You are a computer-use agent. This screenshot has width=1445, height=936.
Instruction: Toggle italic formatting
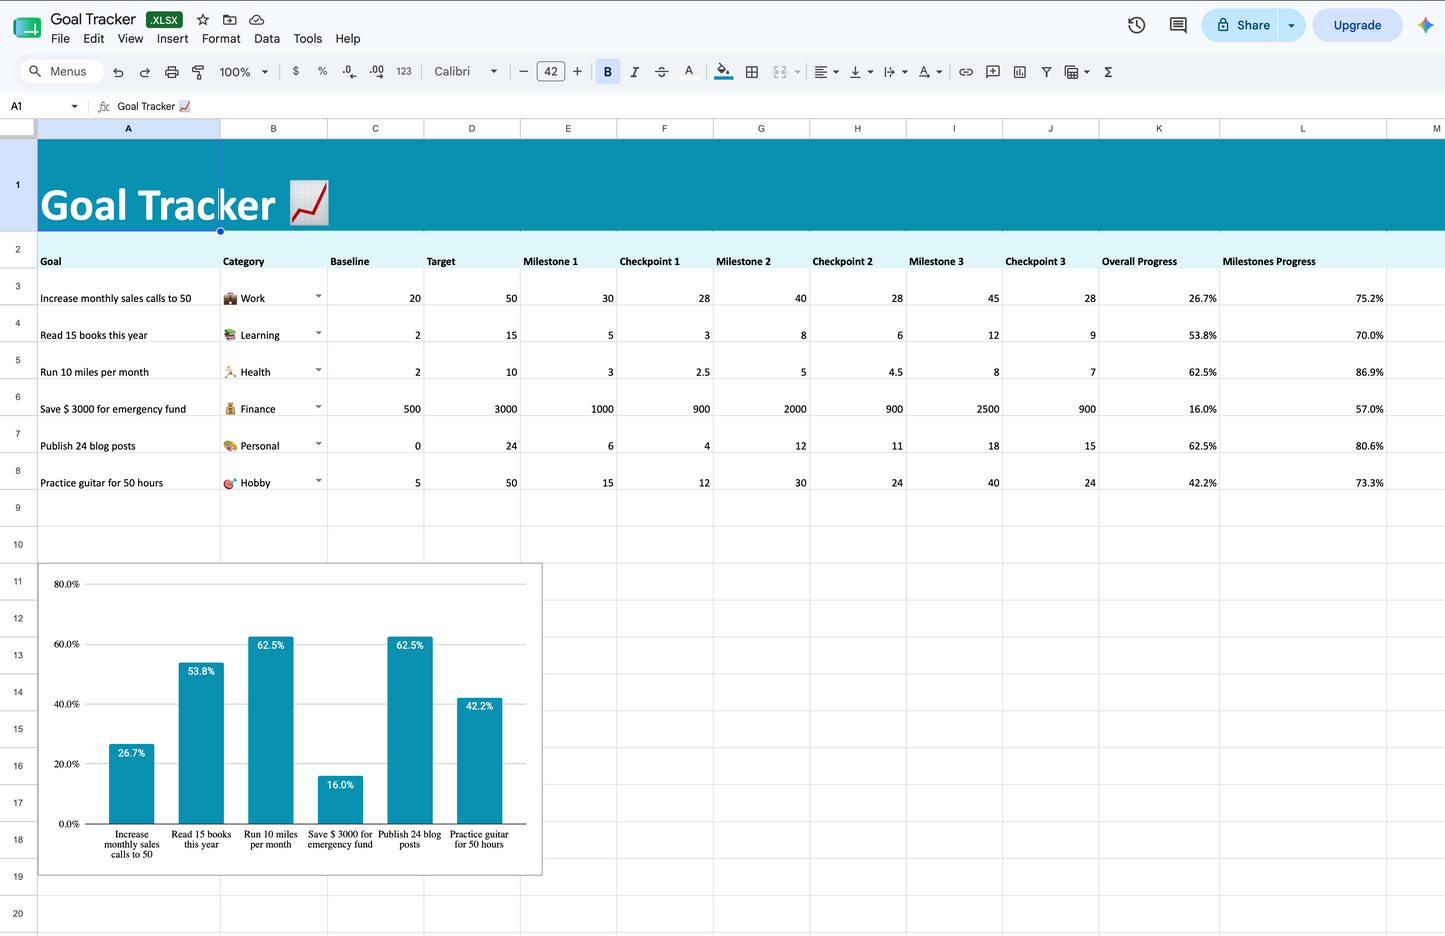click(634, 72)
